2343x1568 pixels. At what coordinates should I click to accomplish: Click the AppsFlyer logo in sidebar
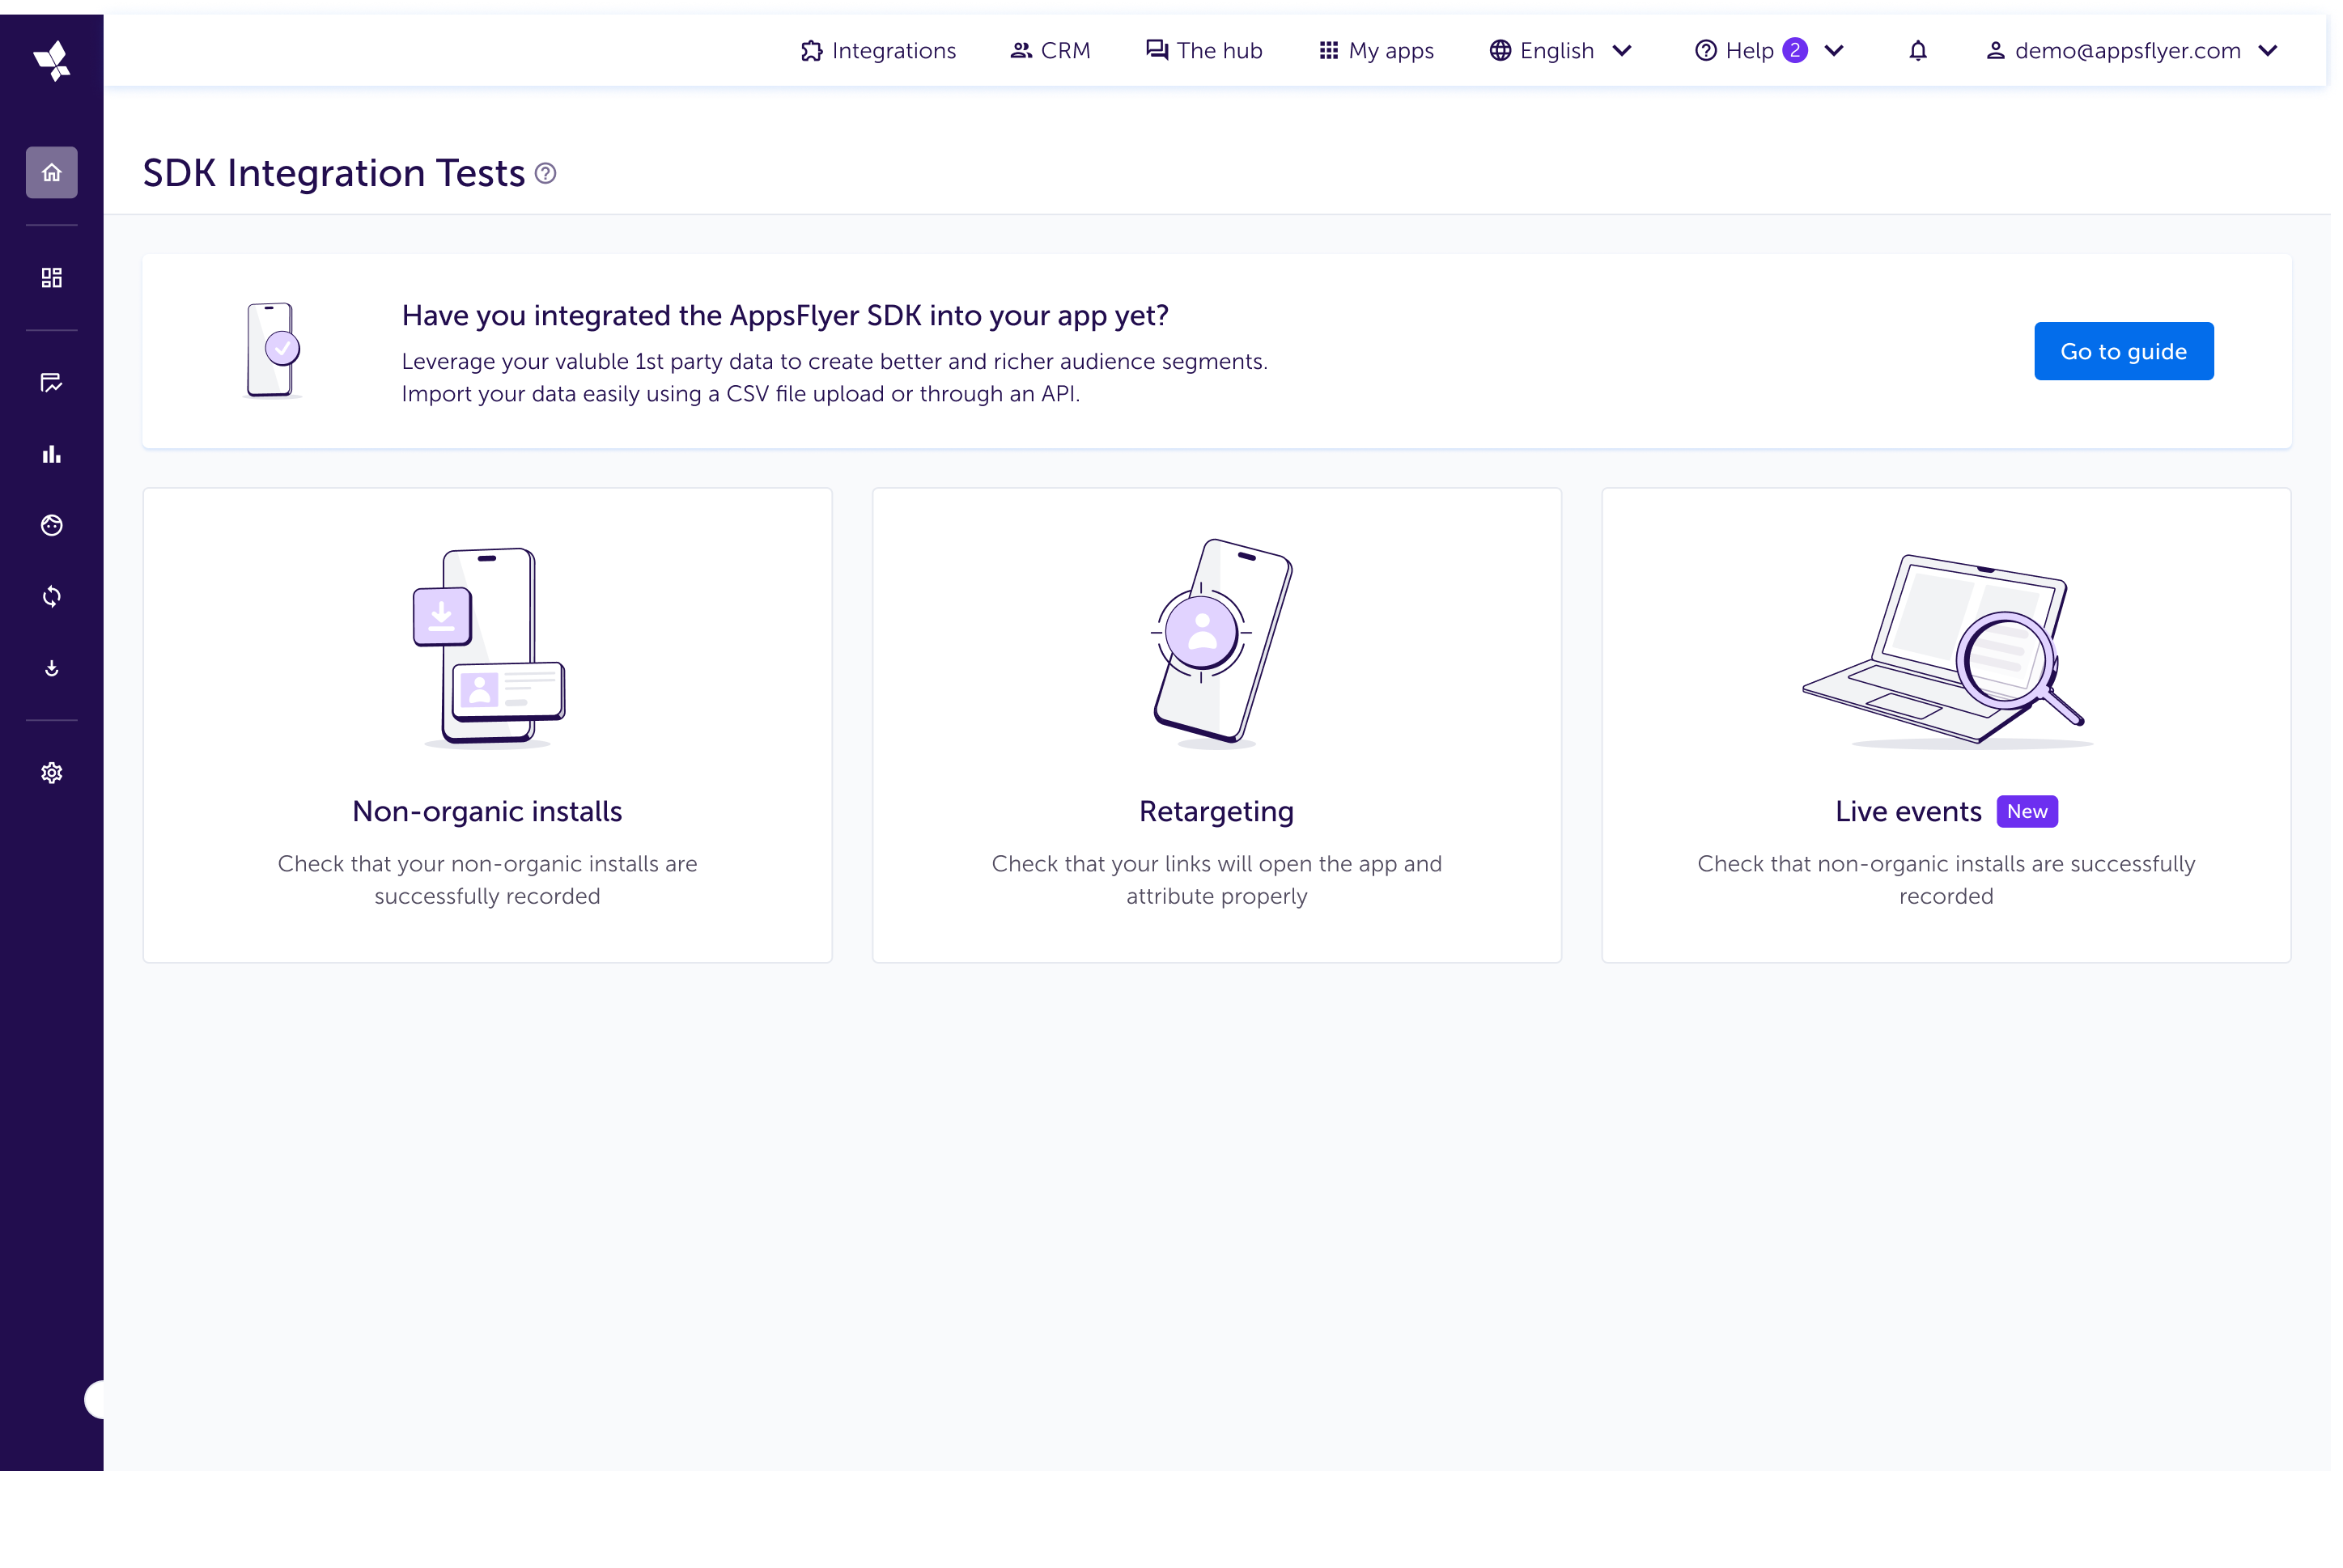(52, 61)
